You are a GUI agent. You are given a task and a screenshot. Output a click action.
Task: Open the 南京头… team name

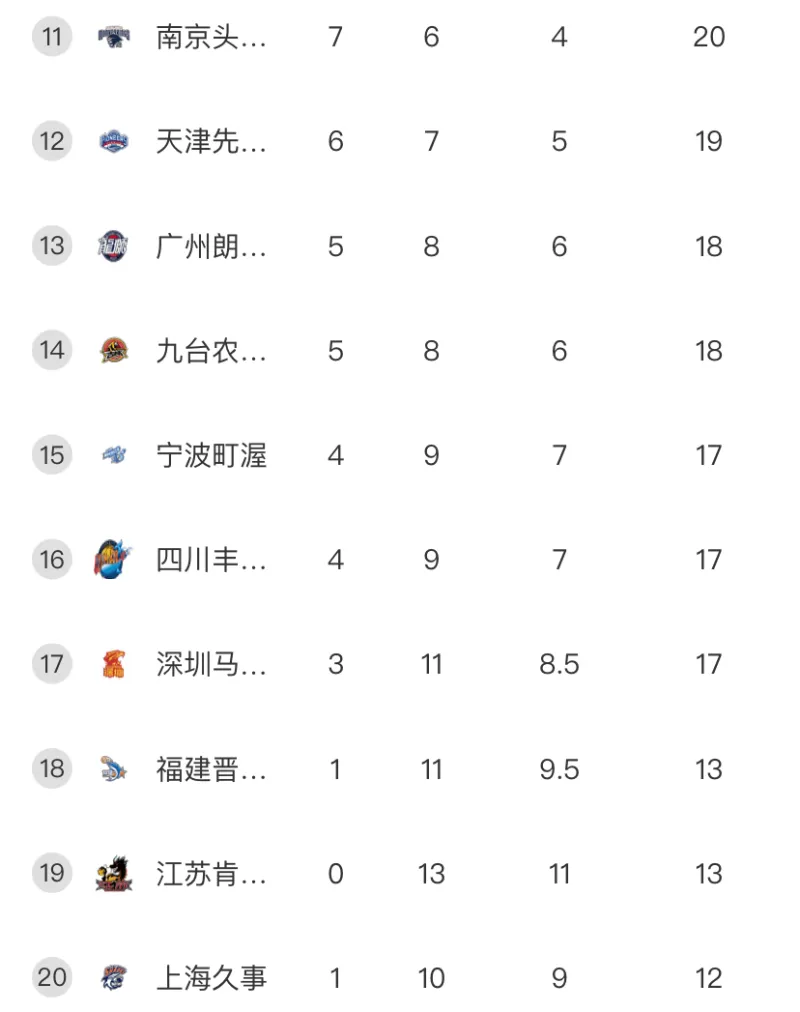[x=211, y=37]
